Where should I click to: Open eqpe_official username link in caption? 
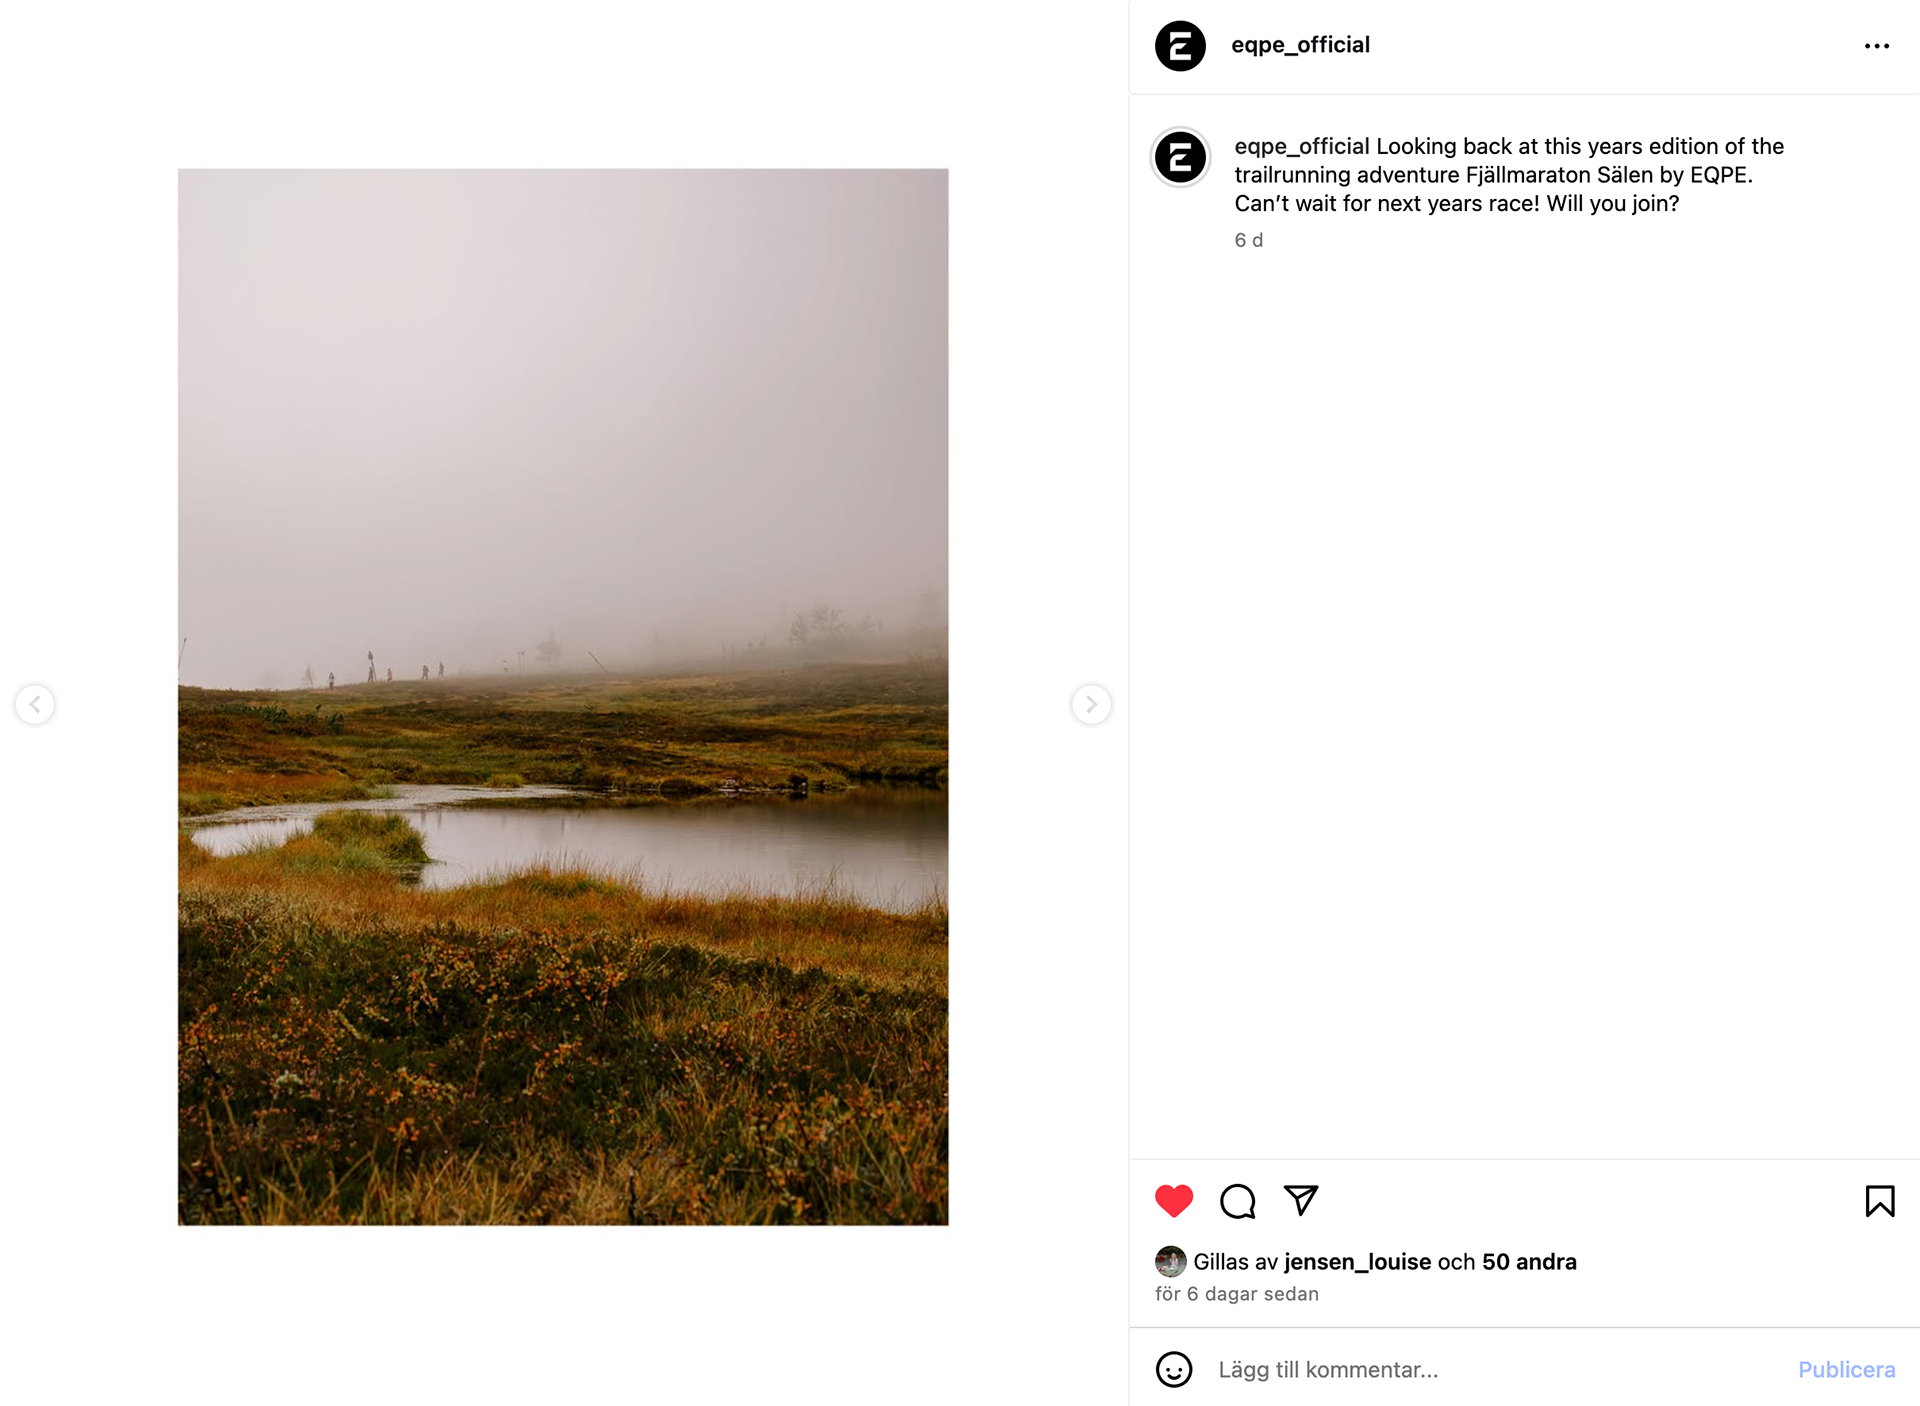(1301, 146)
